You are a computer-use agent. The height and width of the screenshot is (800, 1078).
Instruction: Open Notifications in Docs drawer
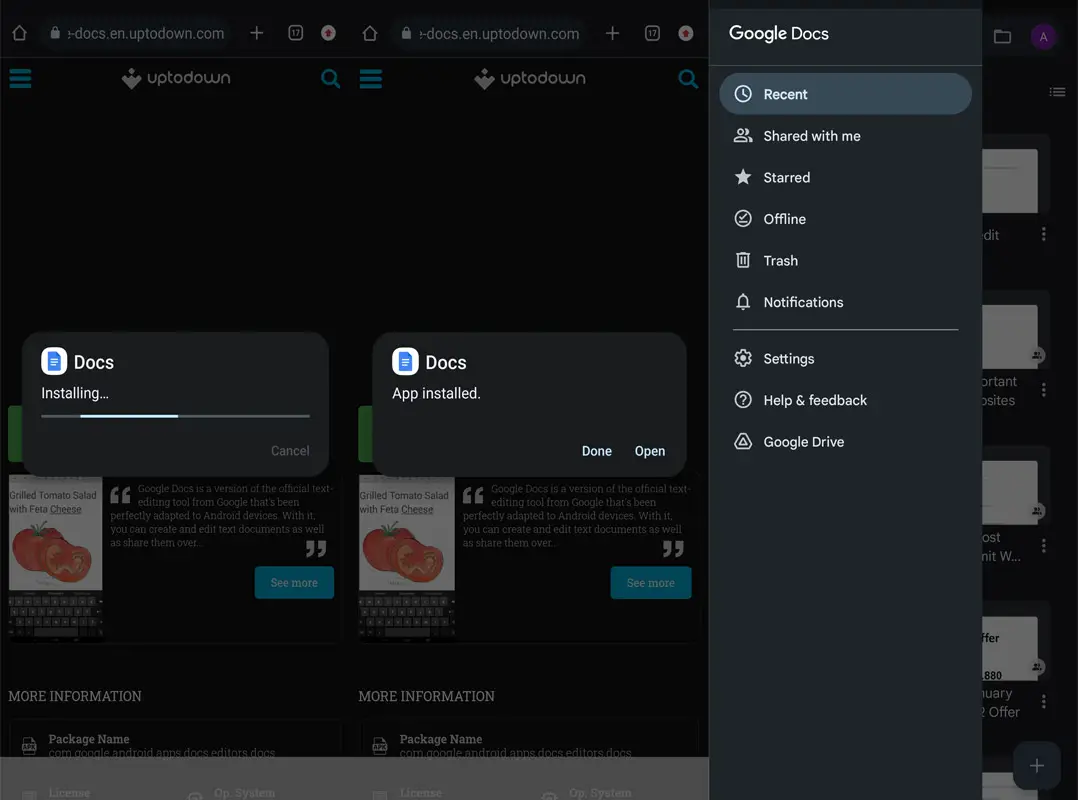(x=846, y=302)
